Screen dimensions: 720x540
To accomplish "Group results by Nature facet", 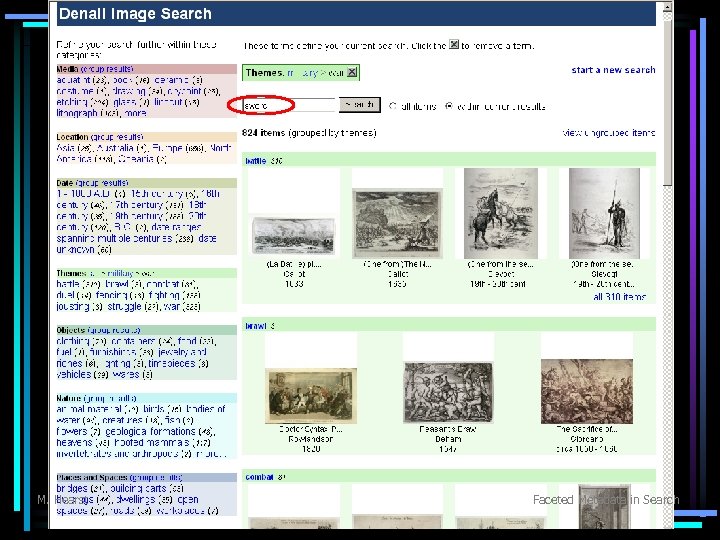I will point(110,398).
